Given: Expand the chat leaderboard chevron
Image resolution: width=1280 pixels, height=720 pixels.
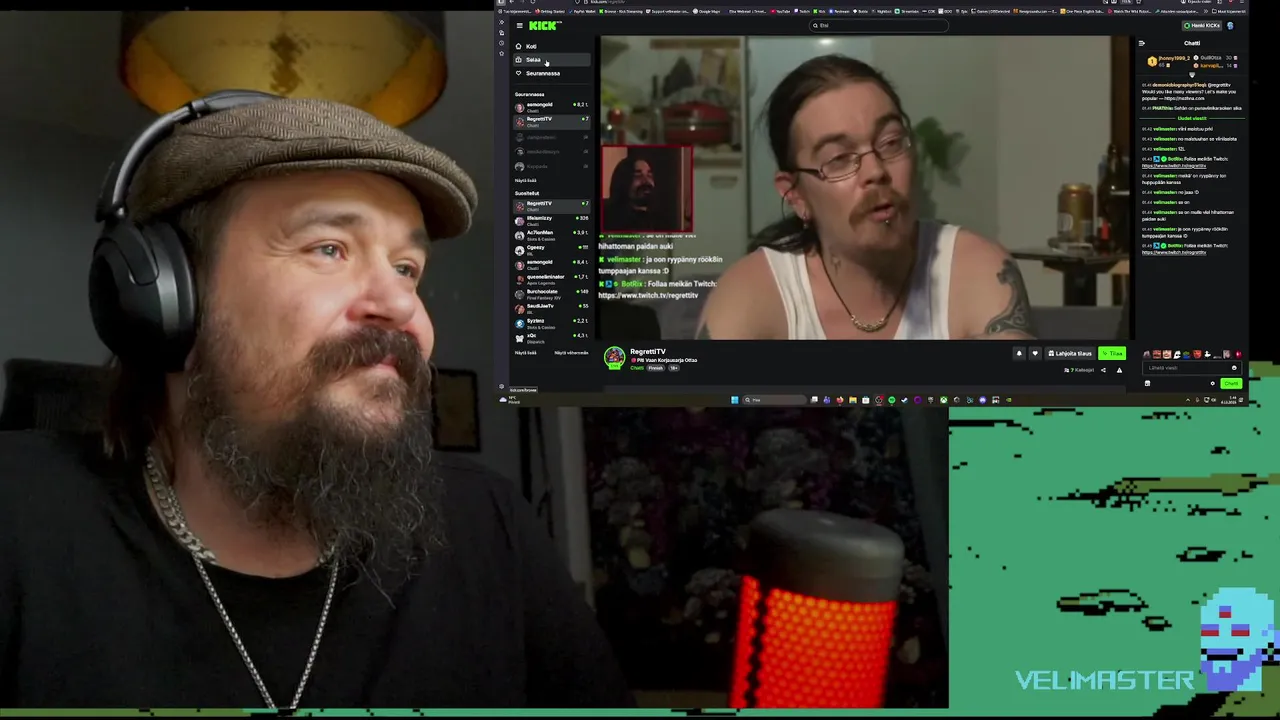Looking at the screenshot, I should (x=1192, y=75).
